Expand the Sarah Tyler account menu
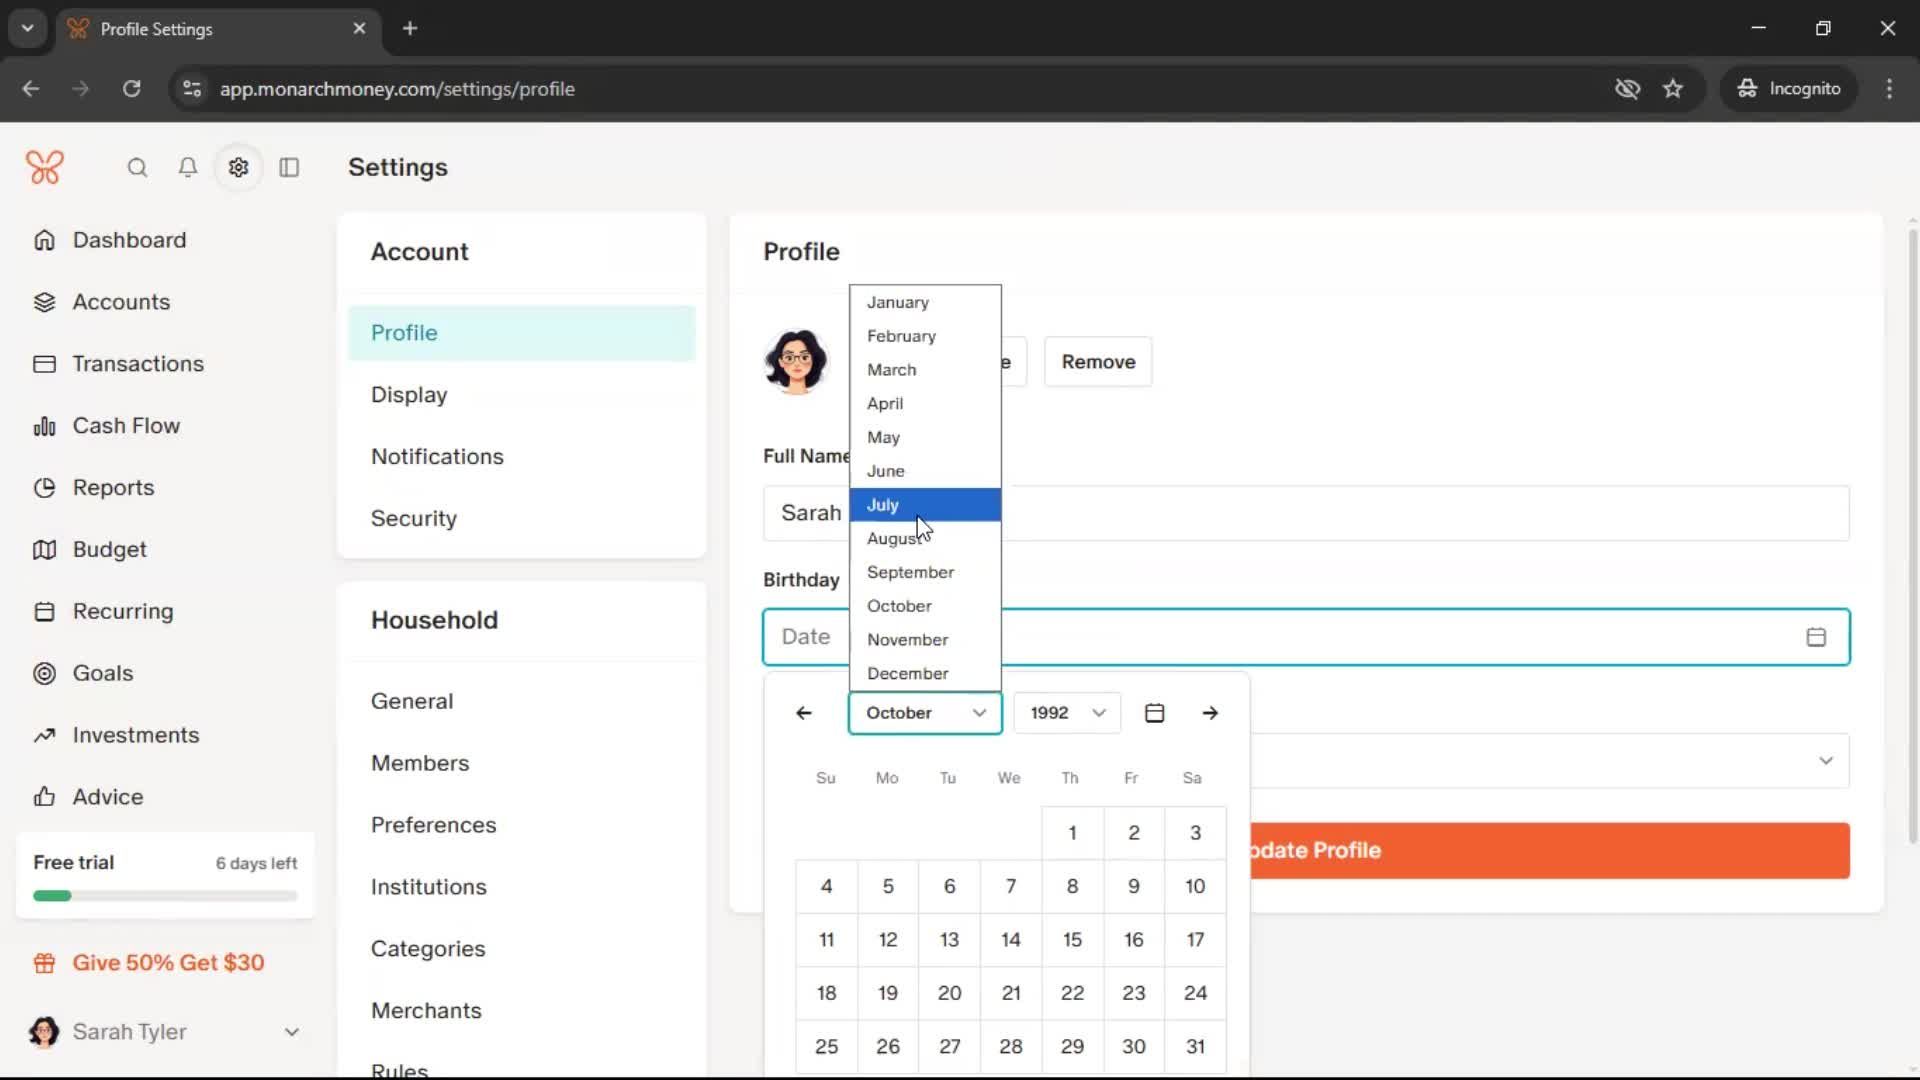The width and height of the screenshot is (1920, 1080). tap(291, 1032)
